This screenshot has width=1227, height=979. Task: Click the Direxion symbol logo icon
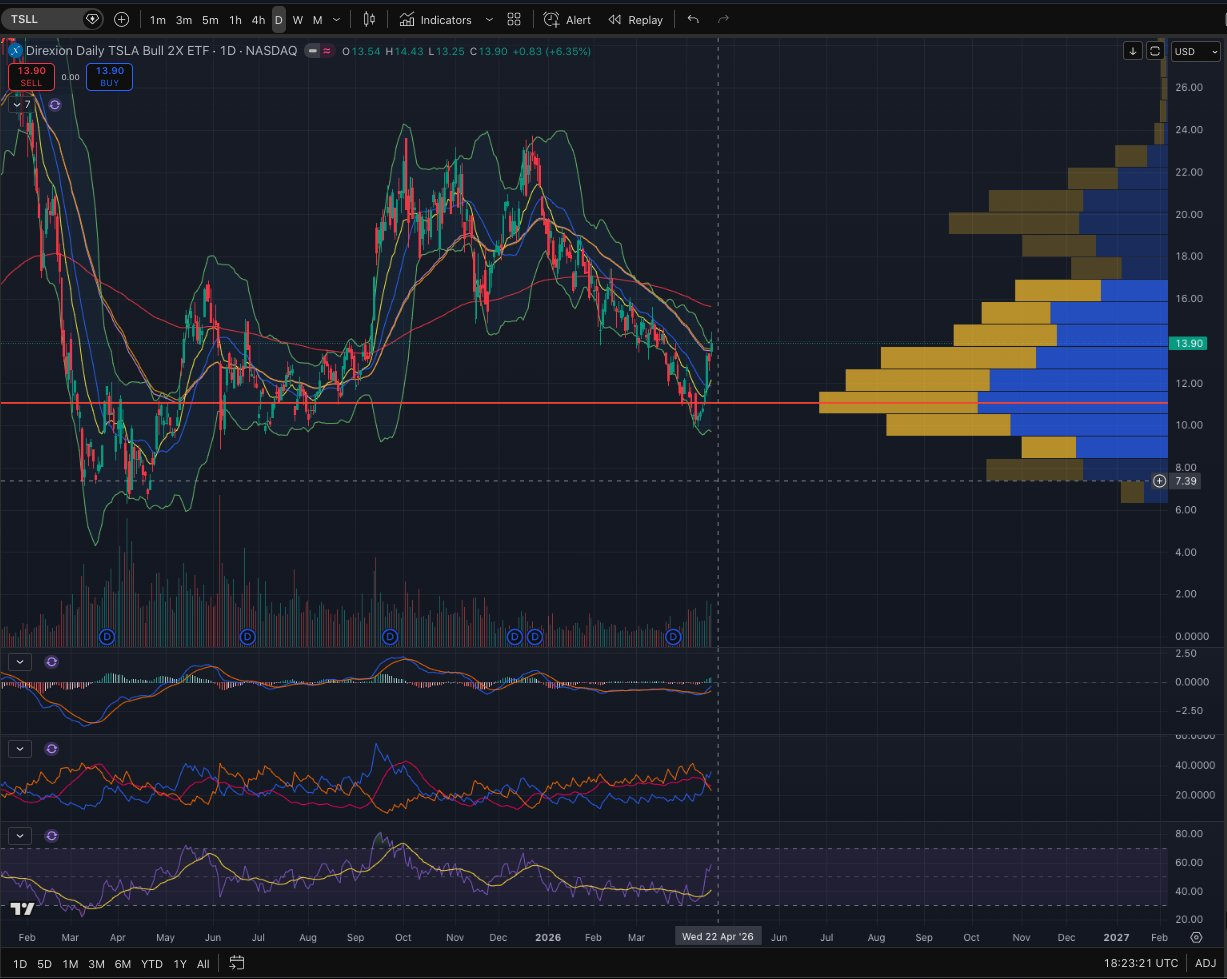click(x=15, y=50)
